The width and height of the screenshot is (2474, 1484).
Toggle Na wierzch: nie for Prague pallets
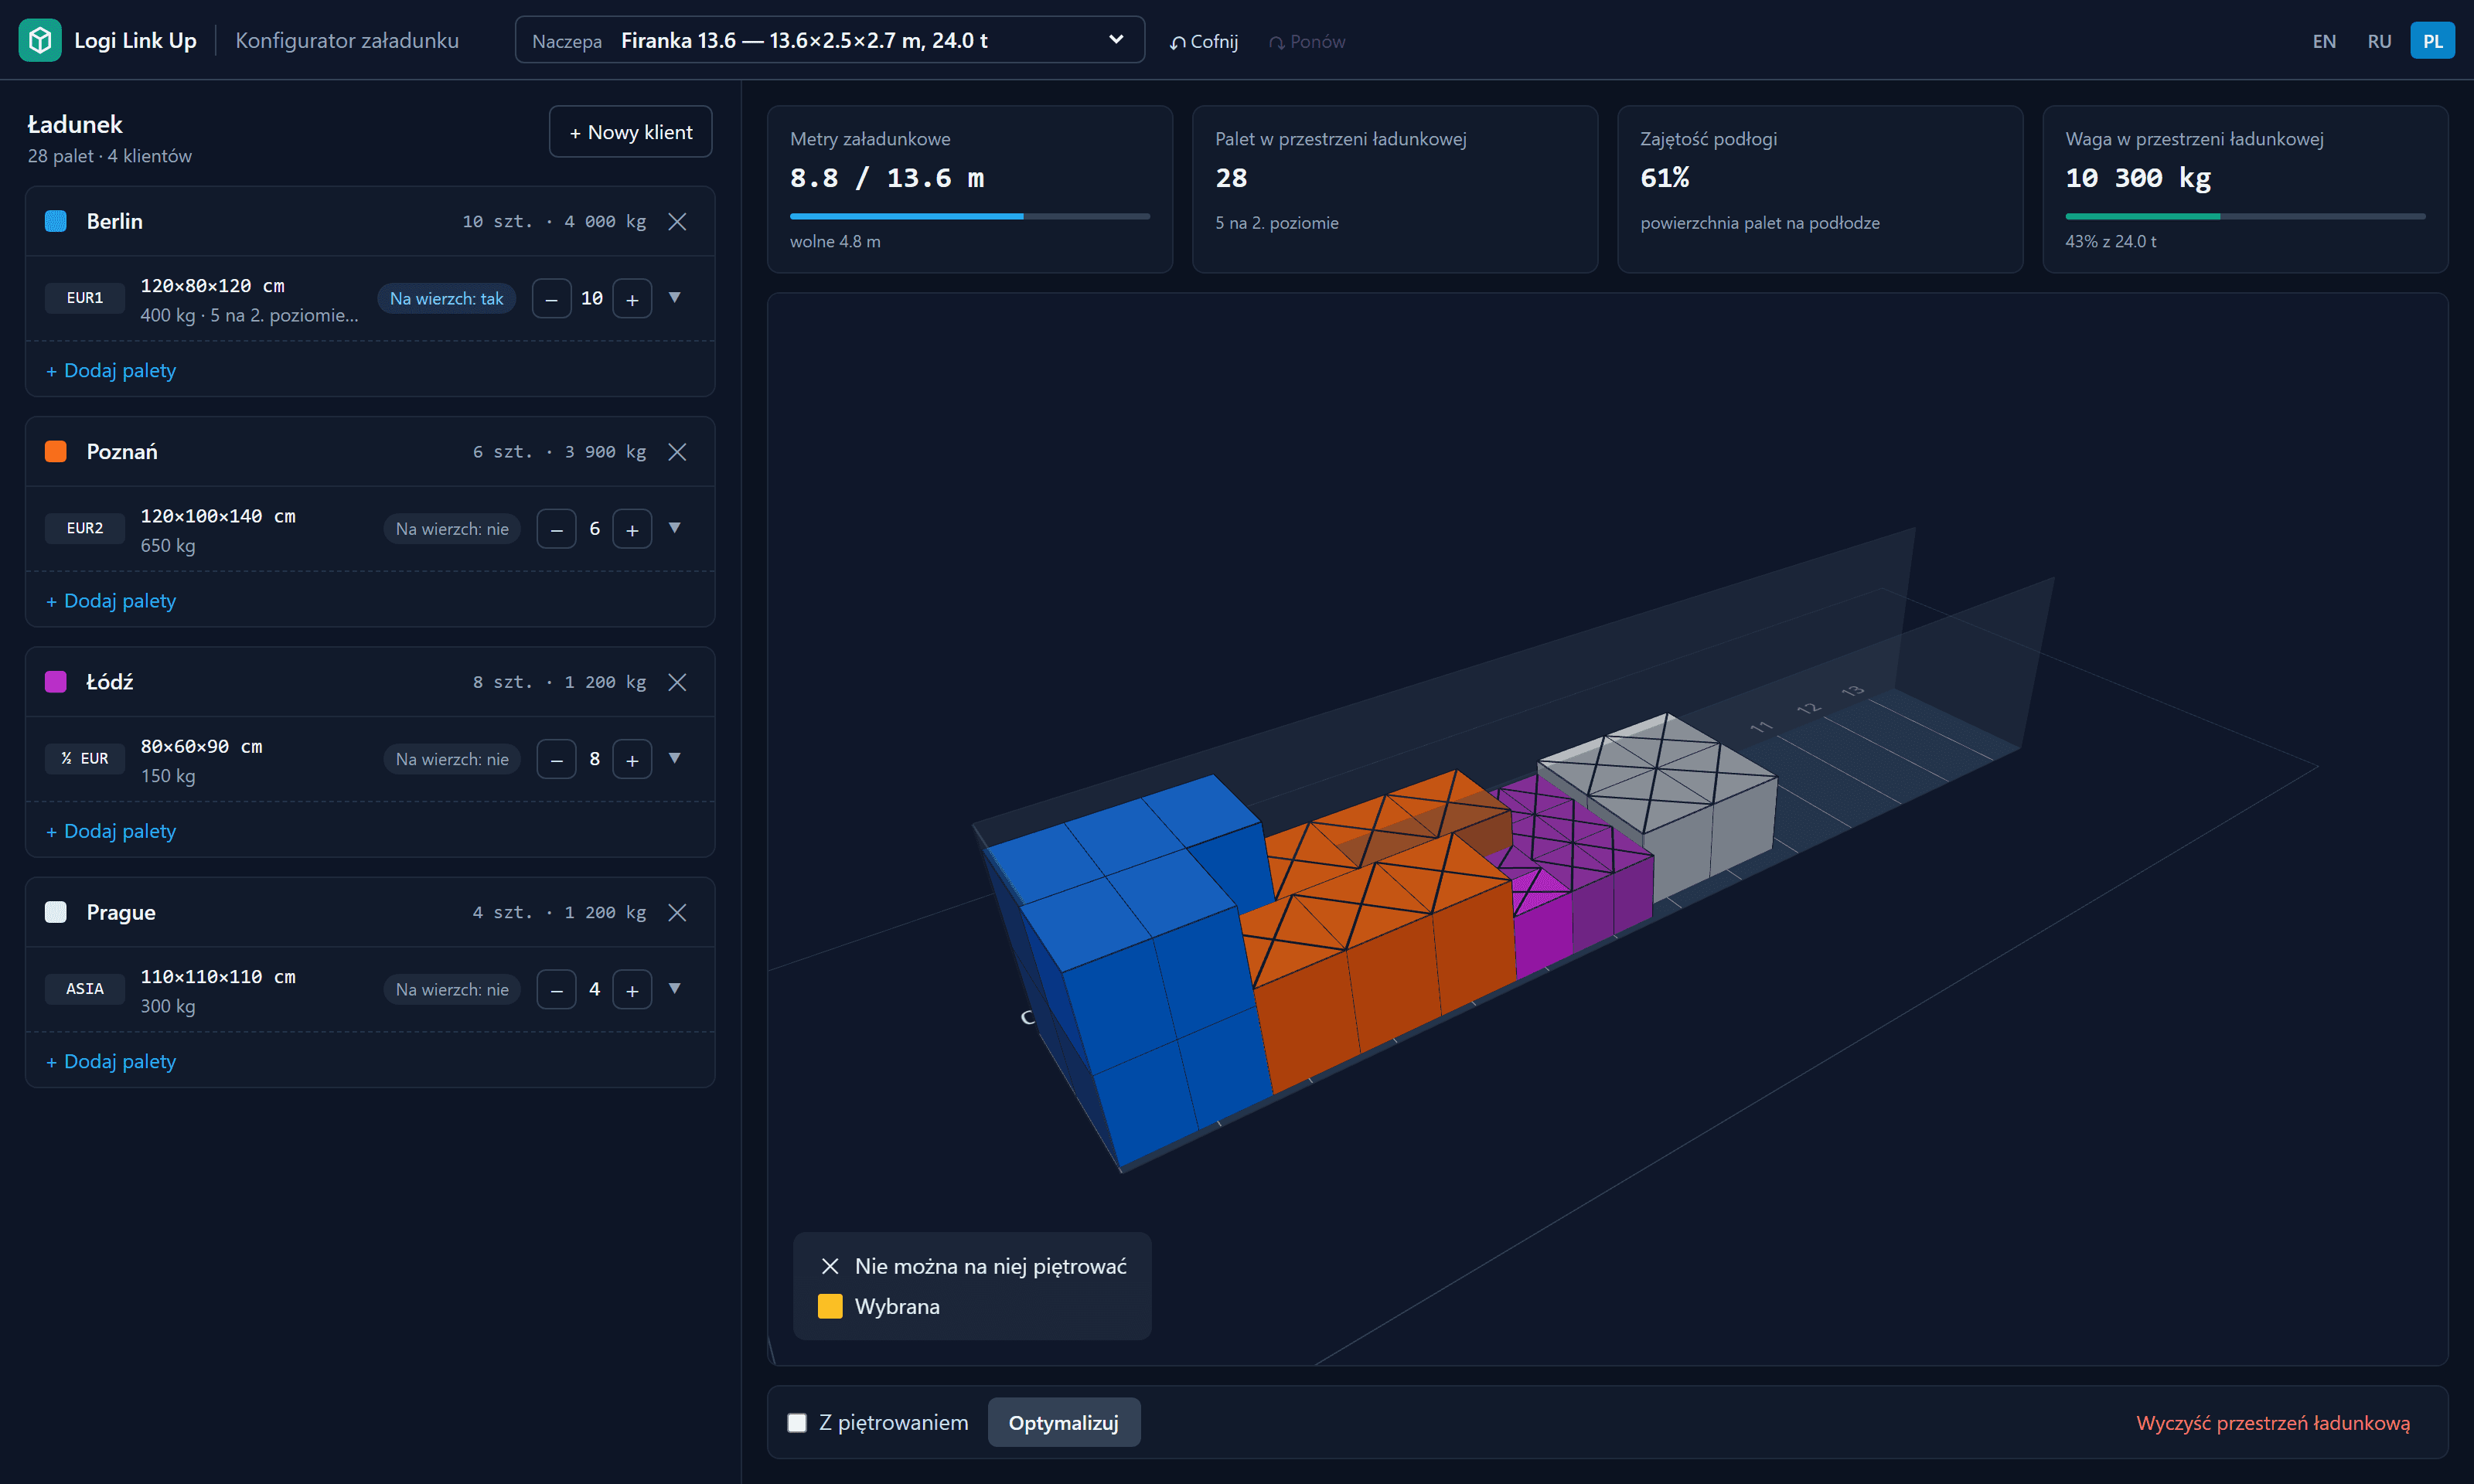(452, 990)
